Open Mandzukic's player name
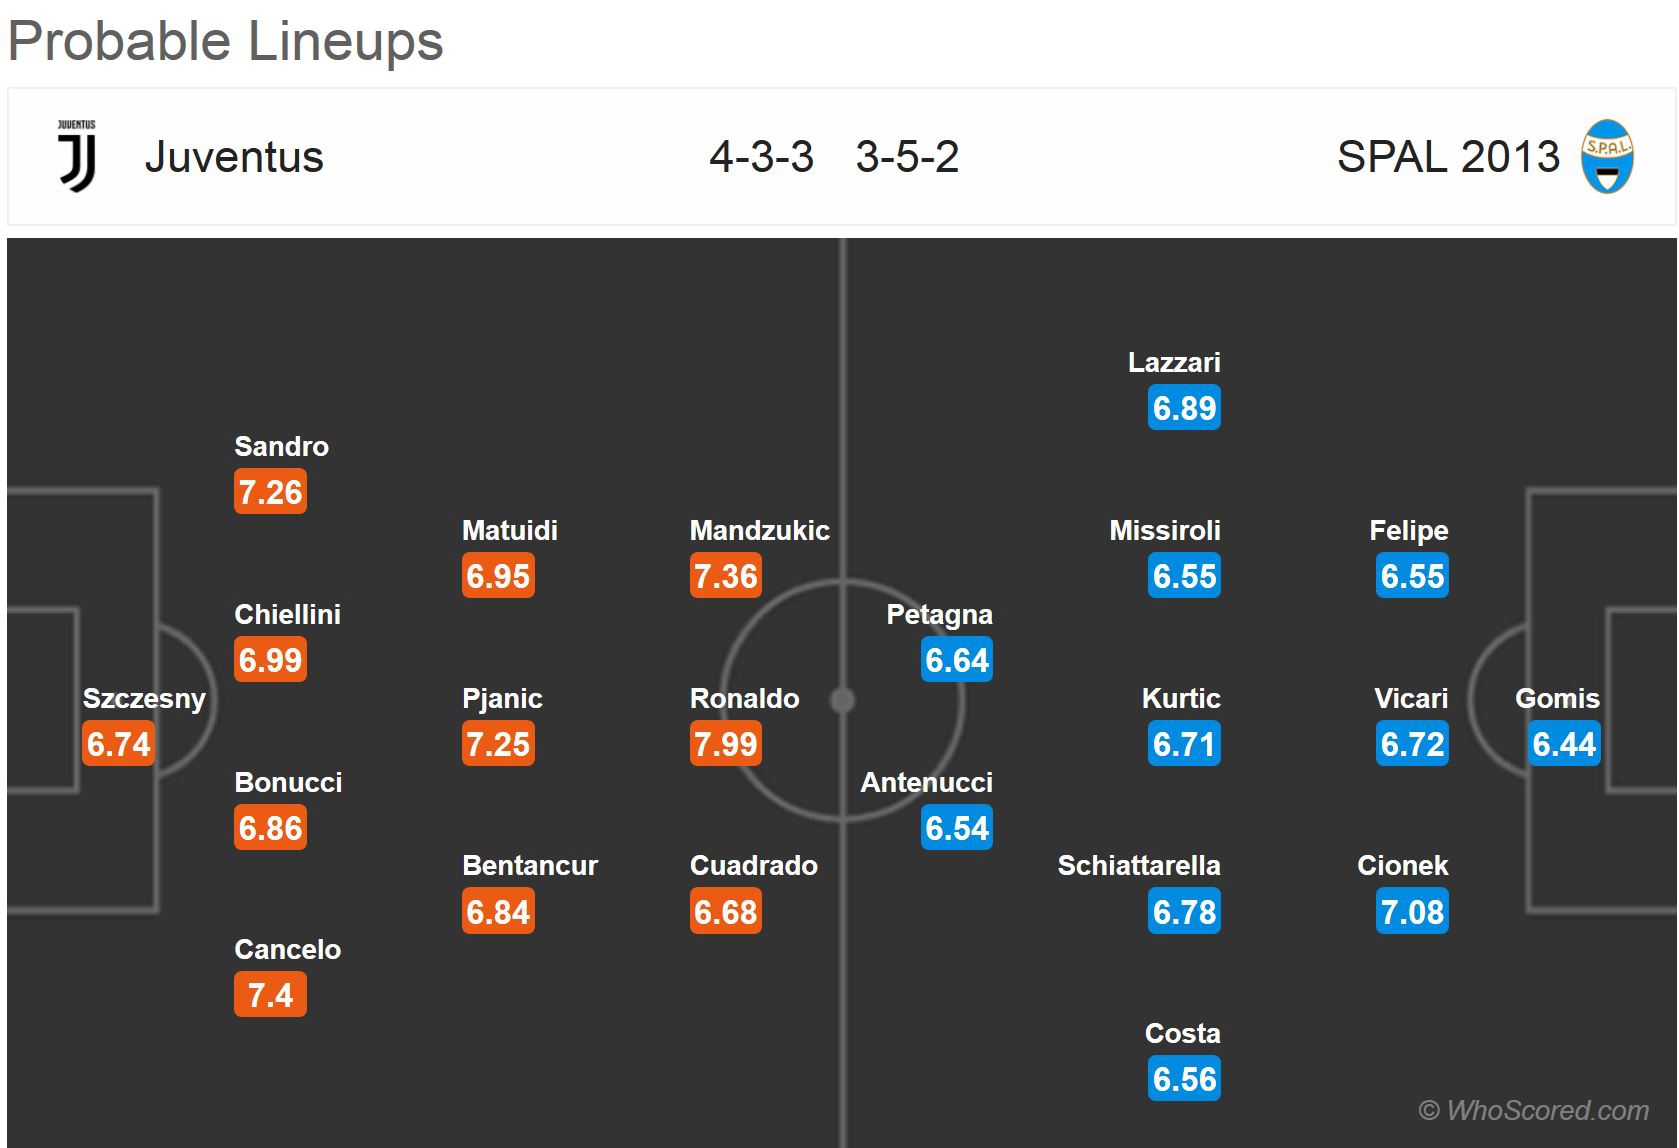The image size is (1679, 1148). (x=759, y=530)
